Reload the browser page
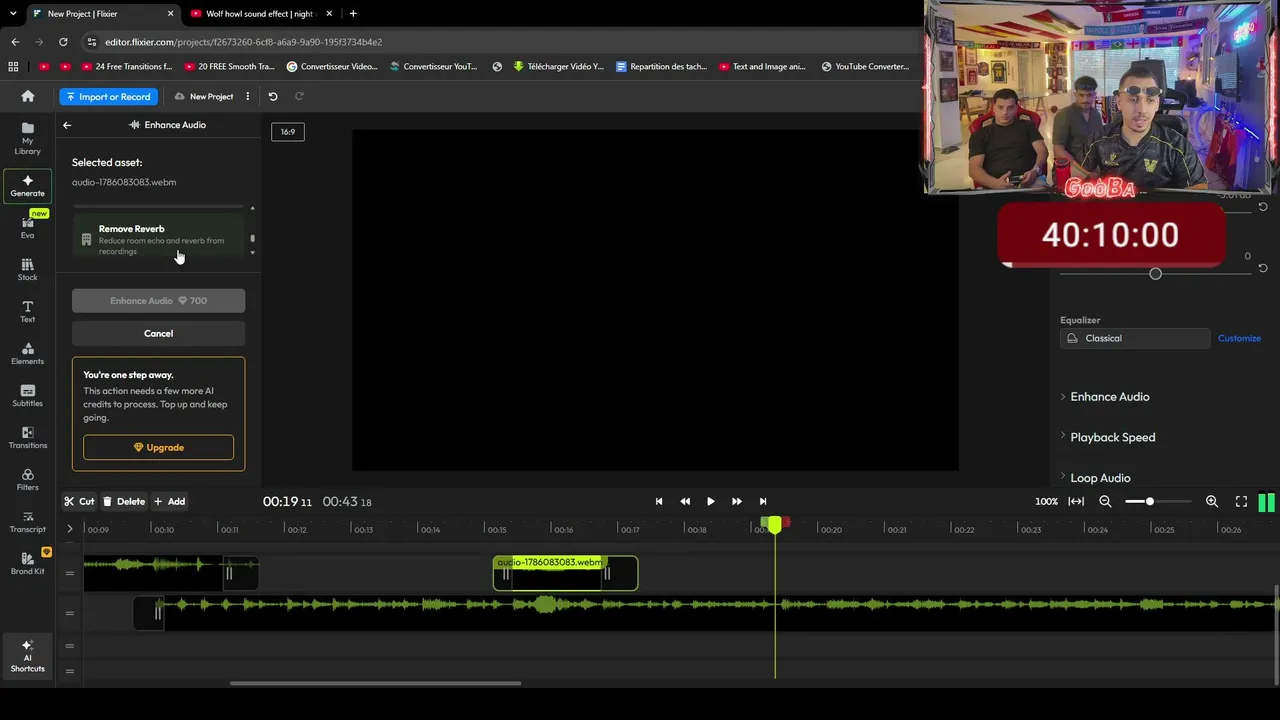 pyautogui.click(x=63, y=42)
